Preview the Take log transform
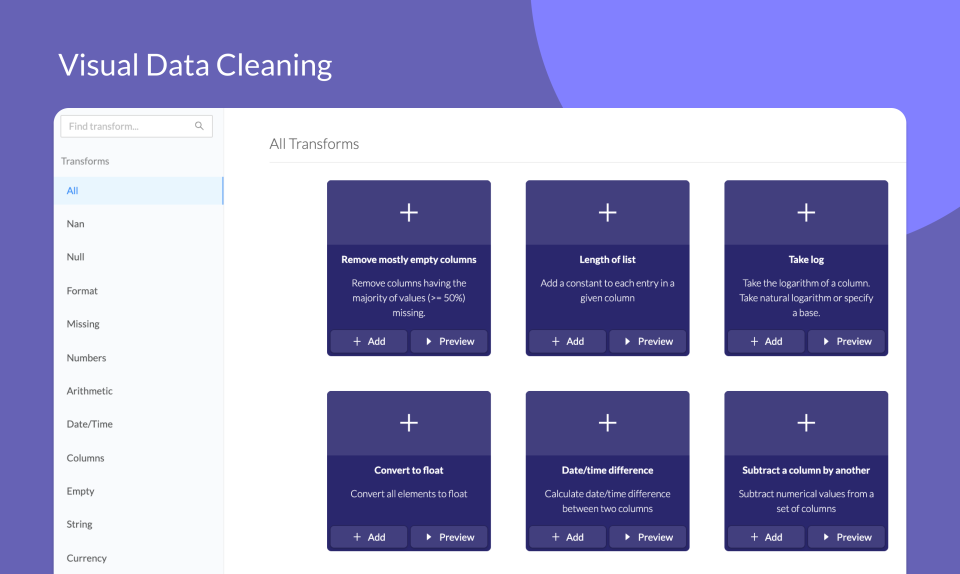 coord(846,341)
